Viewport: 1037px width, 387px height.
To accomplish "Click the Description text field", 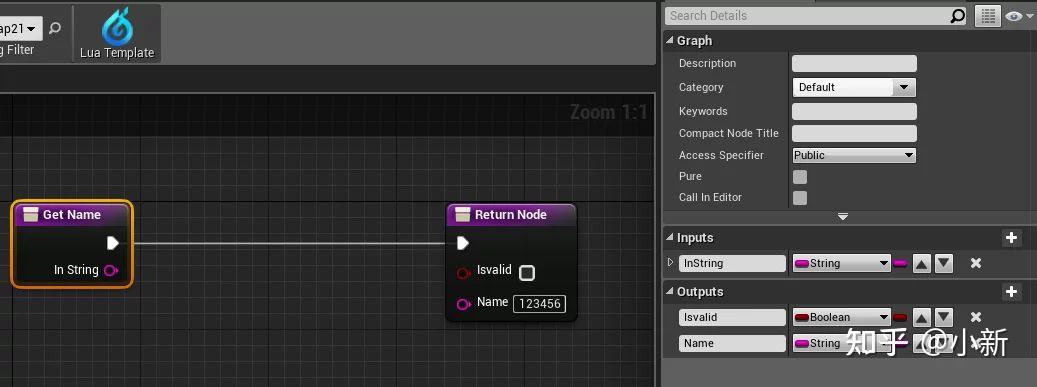I will tap(854, 64).
